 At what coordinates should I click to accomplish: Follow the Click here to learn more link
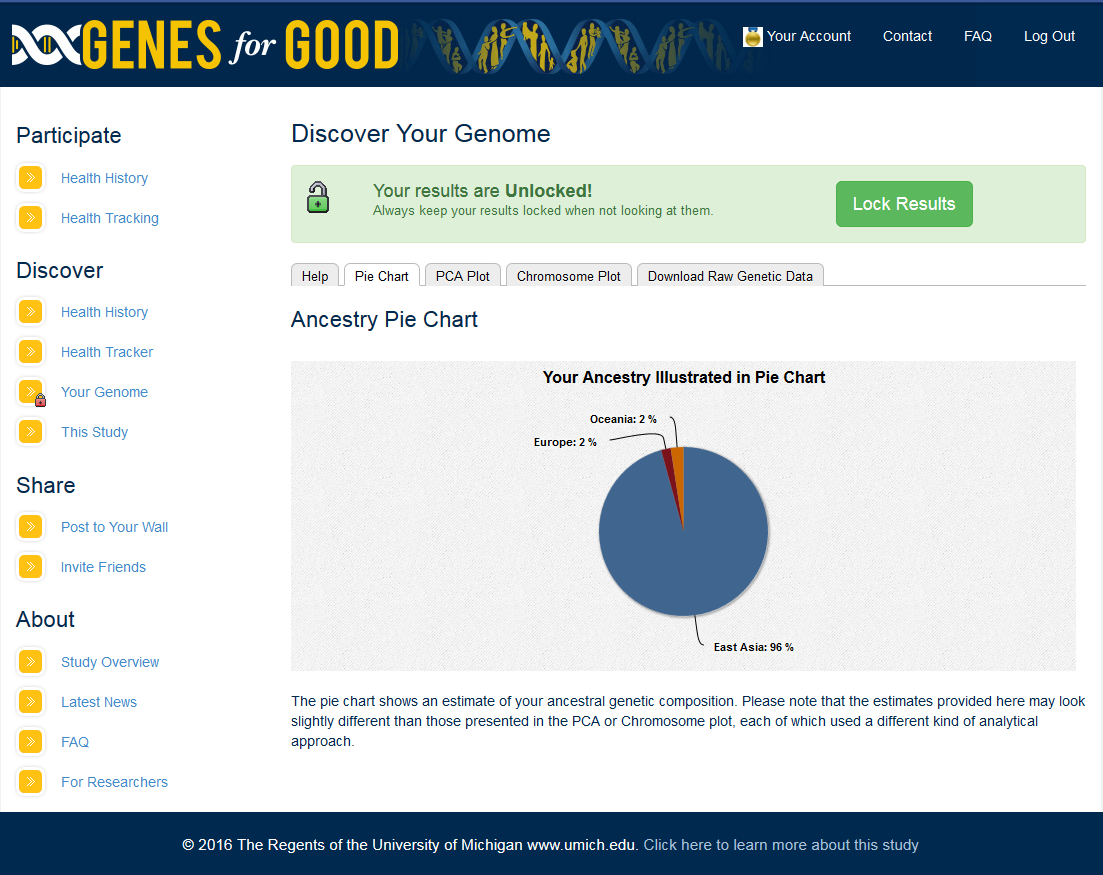780,845
